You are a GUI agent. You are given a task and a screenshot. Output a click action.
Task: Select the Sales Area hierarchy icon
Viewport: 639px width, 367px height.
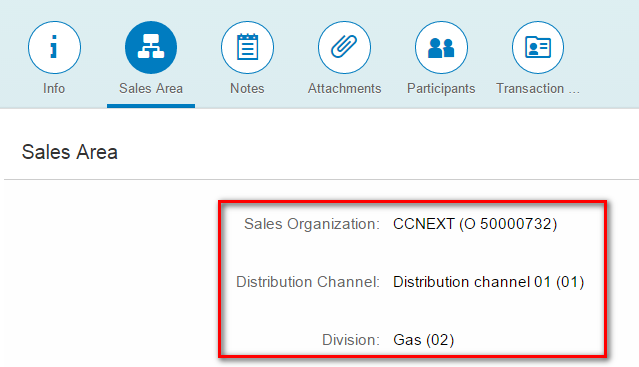tap(151, 47)
